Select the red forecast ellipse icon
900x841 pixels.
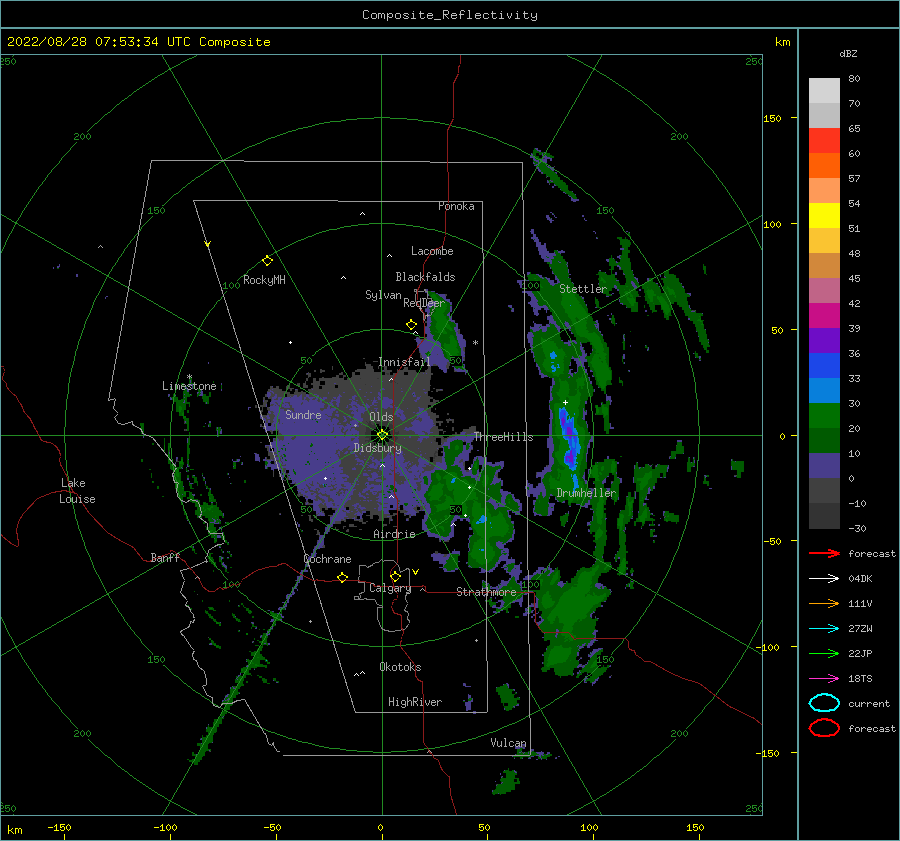point(824,728)
